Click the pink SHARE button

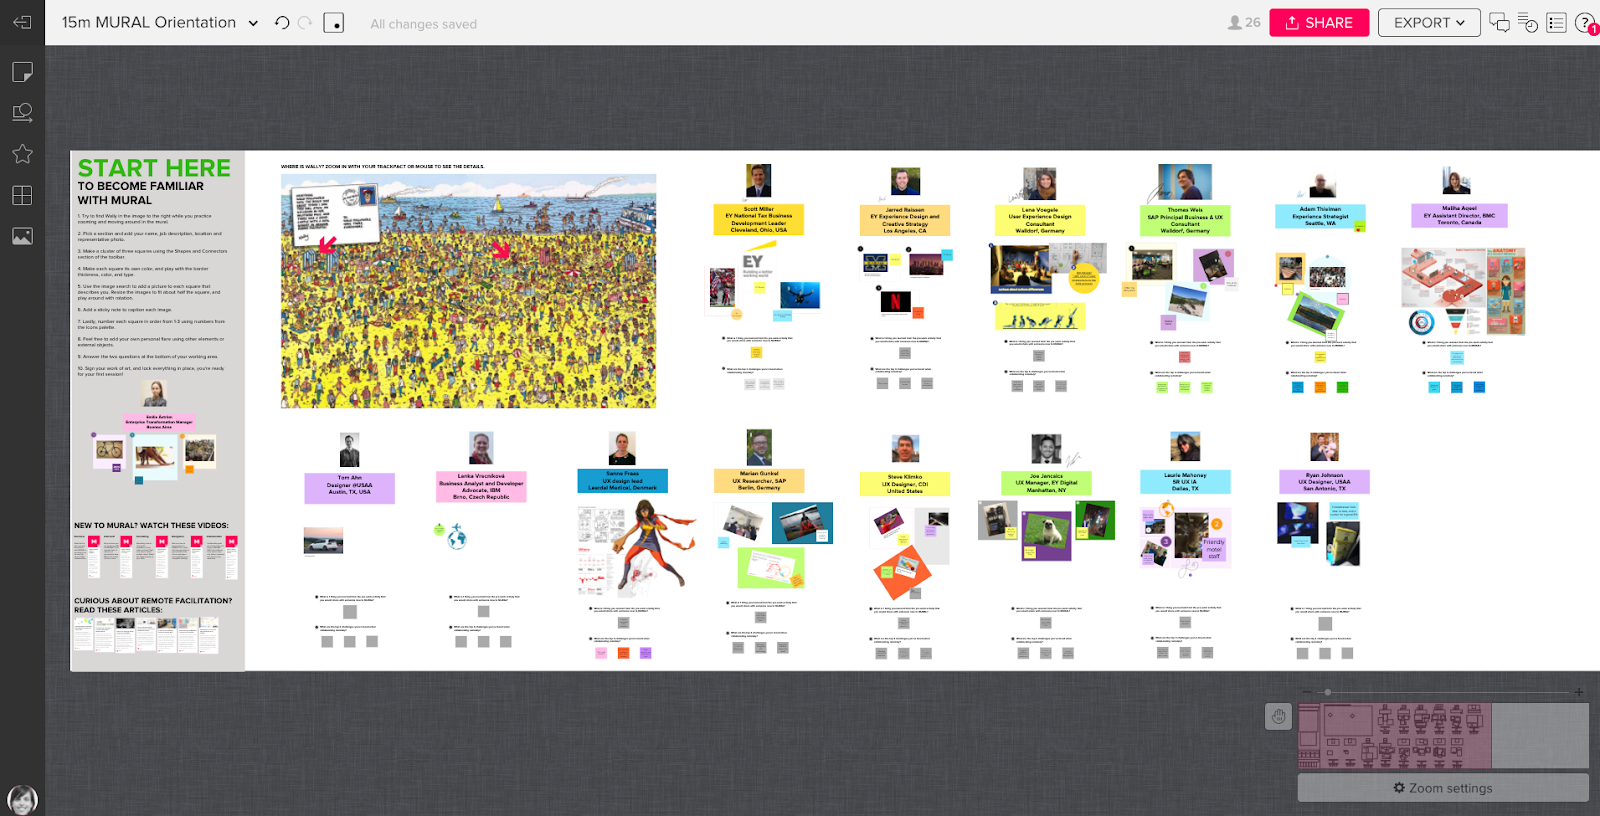point(1319,22)
